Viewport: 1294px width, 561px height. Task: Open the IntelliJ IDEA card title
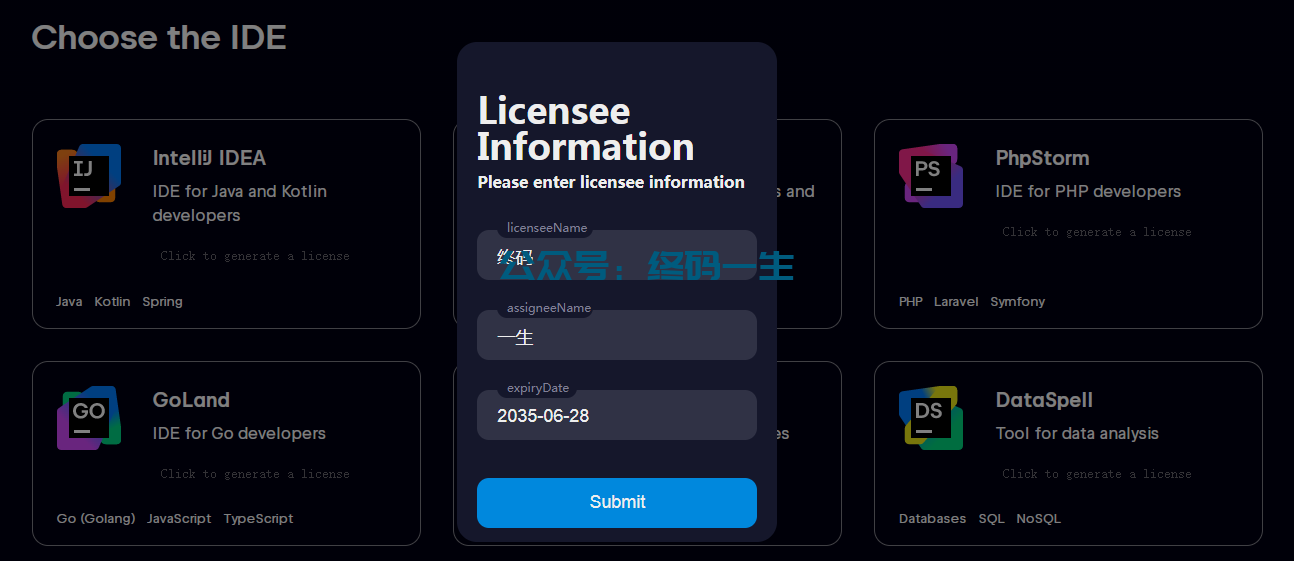coord(209,158)
